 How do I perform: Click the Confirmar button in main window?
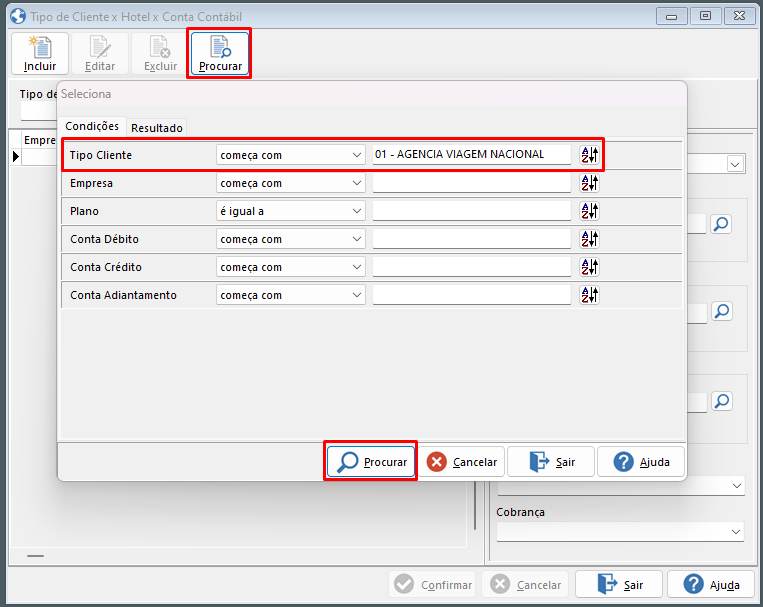point(432,584)
